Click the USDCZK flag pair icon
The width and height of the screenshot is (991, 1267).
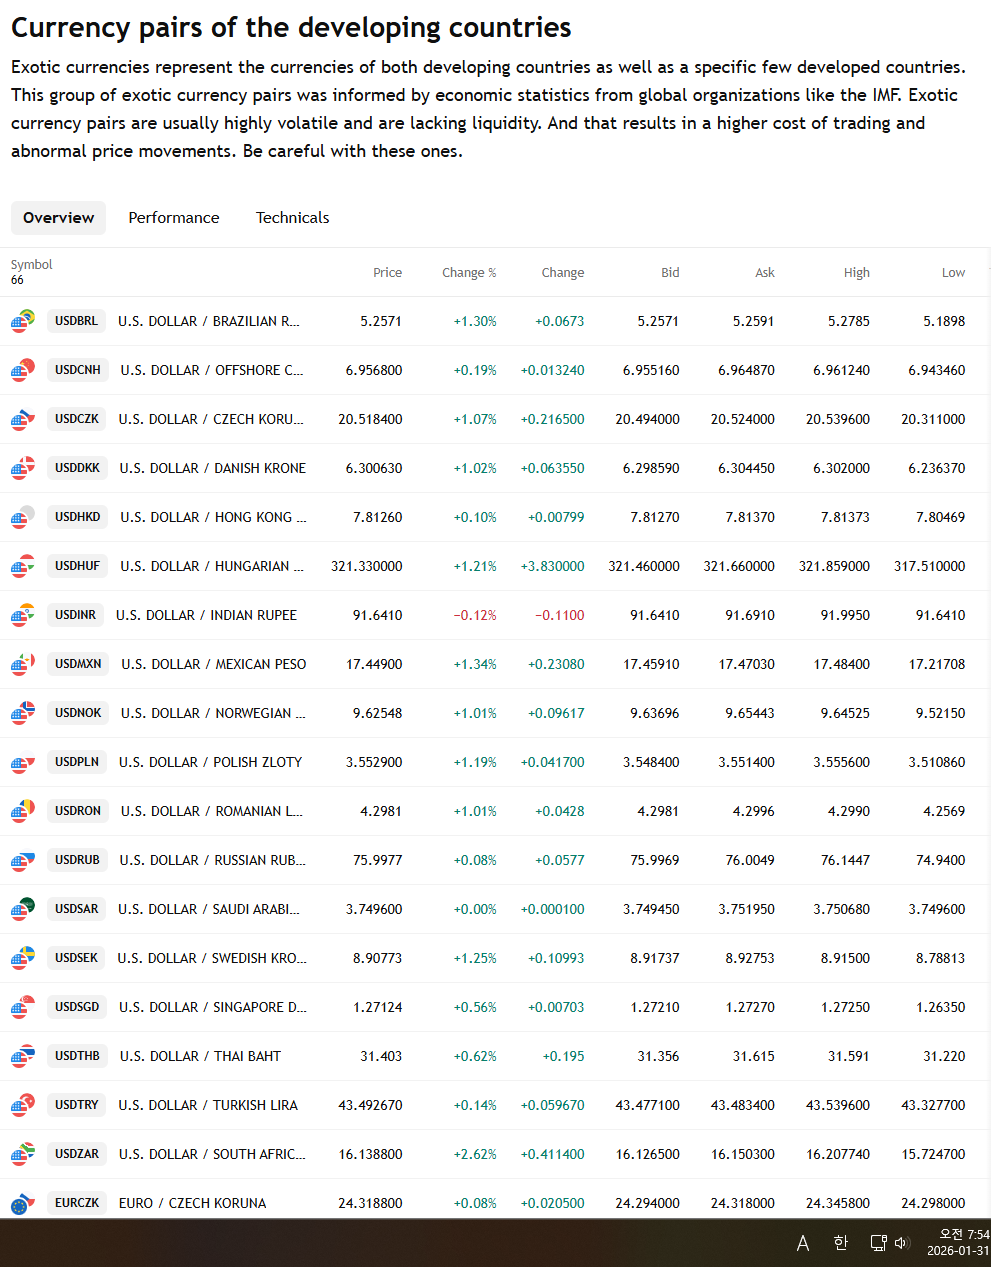point(23,419)
